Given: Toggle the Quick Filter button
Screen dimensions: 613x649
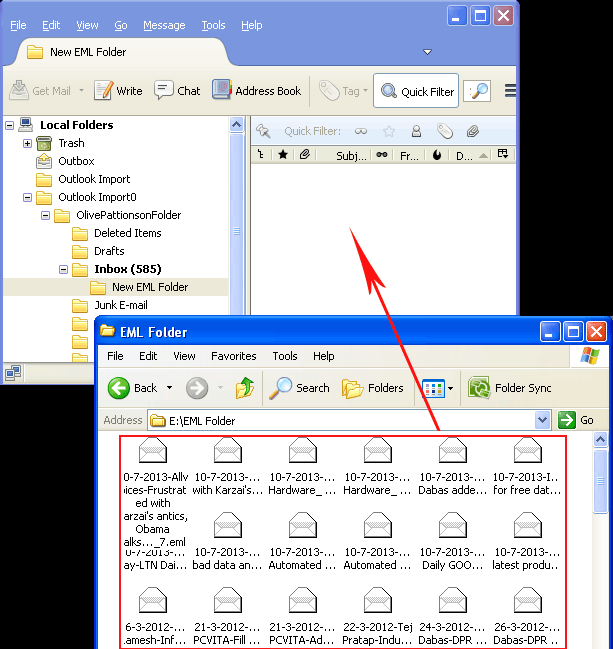Looking at the screenshot, I should (x=416, y=91).
